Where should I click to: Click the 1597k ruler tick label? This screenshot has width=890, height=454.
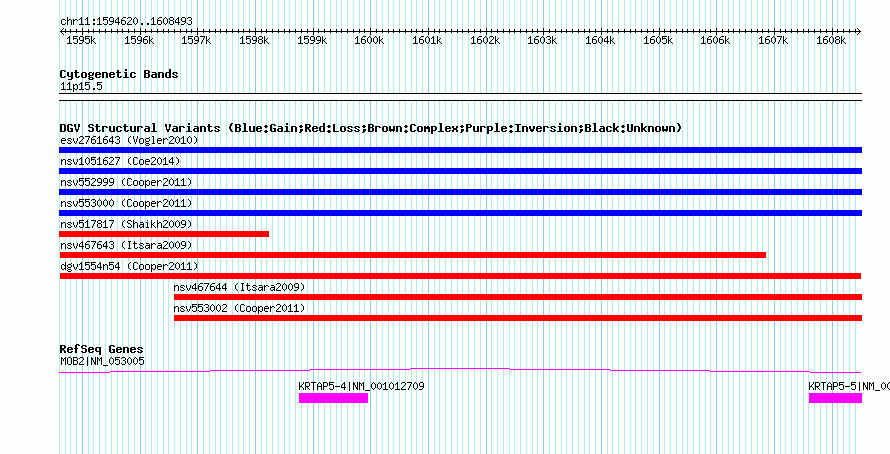(196, 41)
